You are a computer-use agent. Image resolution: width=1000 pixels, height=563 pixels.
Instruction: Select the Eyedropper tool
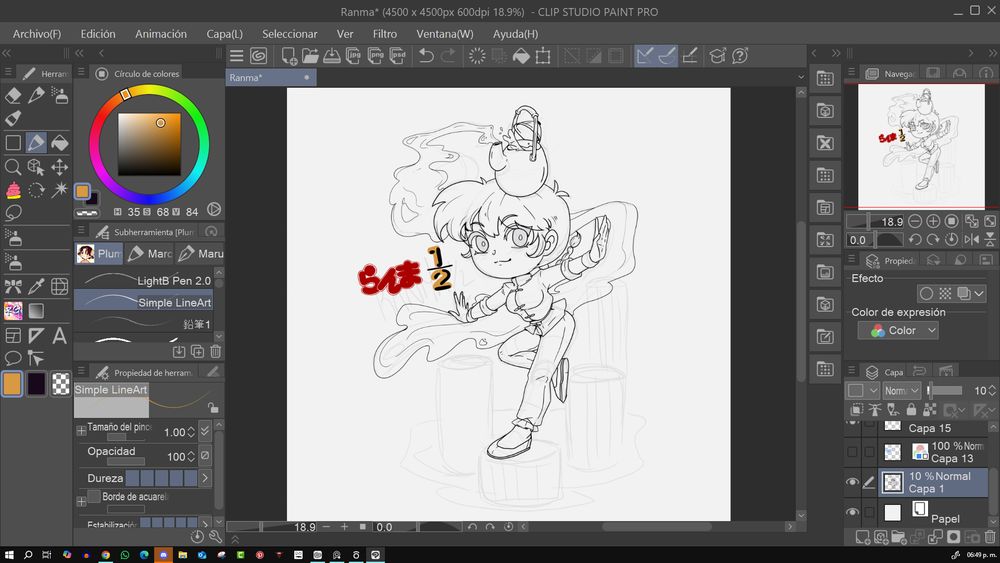[36, 286]
